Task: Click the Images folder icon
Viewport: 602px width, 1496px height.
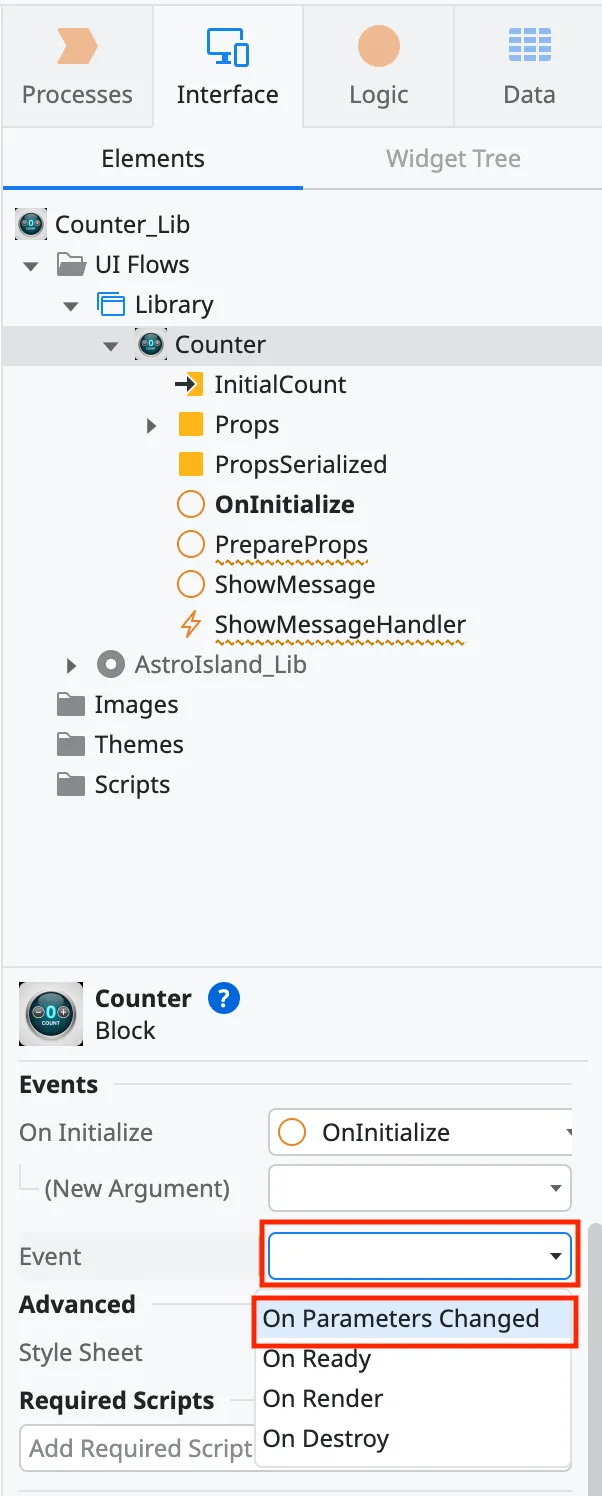Action: pyautogui.click(x=70, y=704)
